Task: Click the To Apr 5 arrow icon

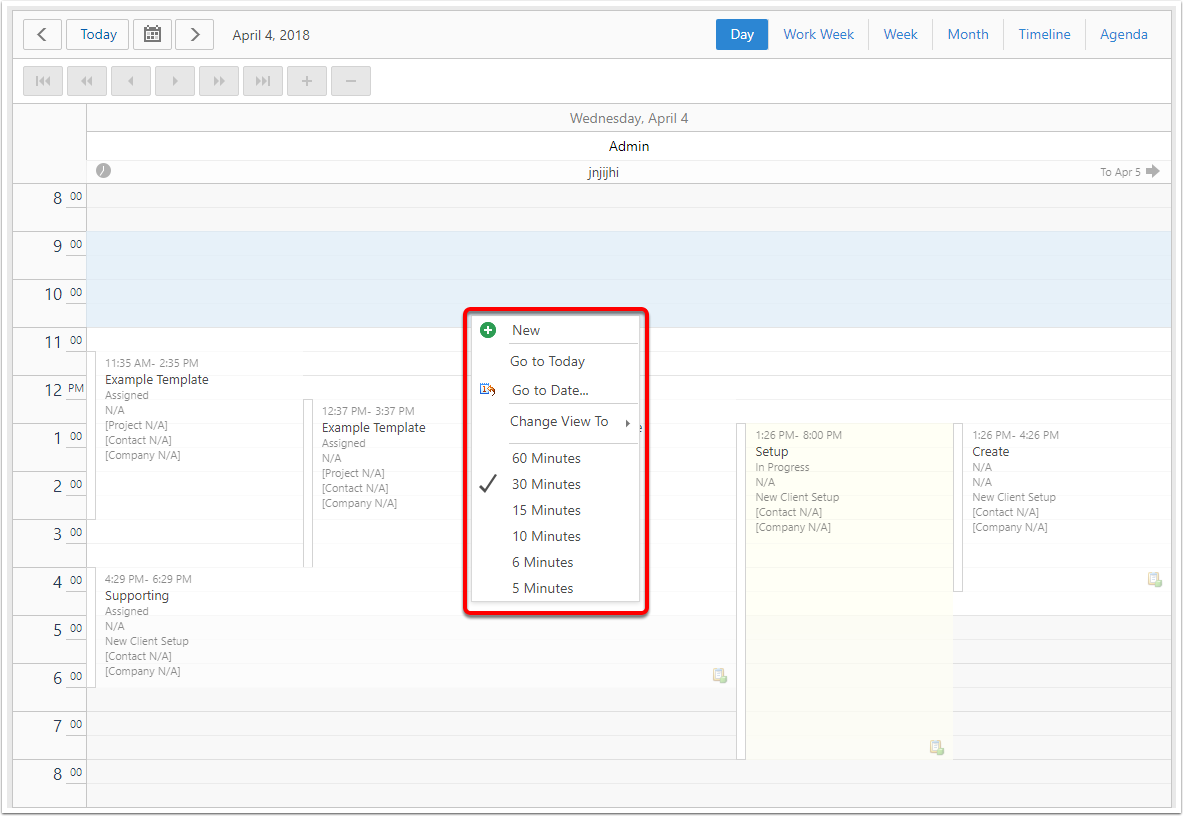Action: tap(1153, 171)
